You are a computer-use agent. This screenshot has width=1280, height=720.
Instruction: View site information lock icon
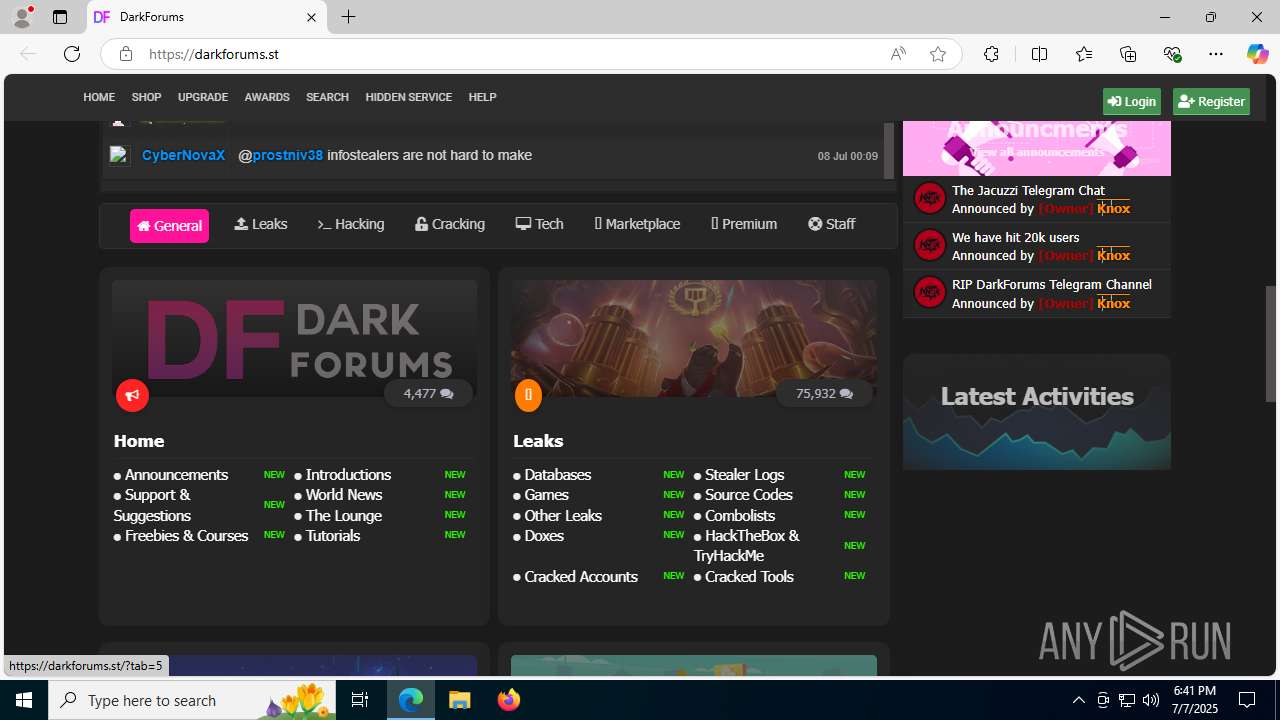125,54
